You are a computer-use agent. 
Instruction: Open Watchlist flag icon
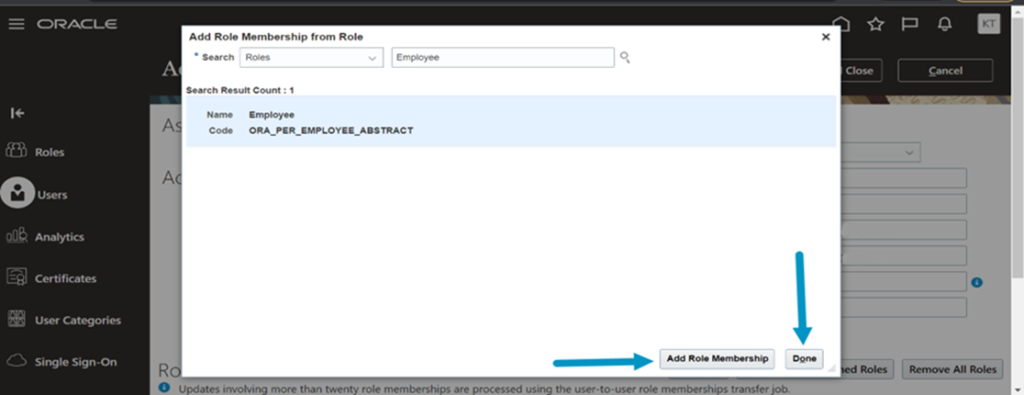[x=909, y=24]
